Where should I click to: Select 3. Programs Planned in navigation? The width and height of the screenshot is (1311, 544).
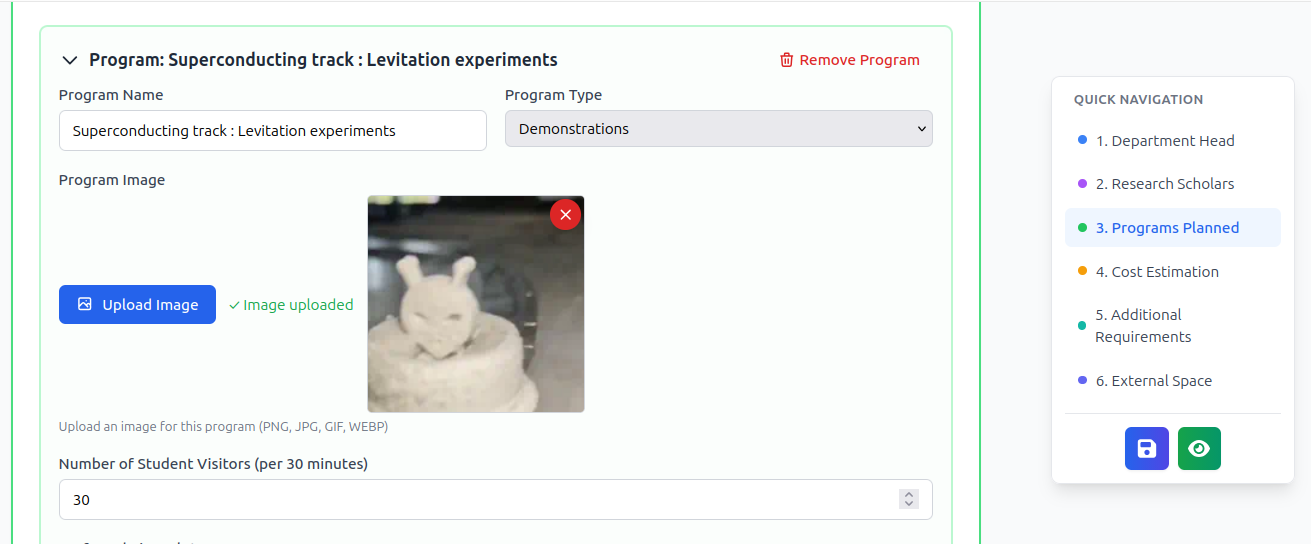(x=1166, y=228)
